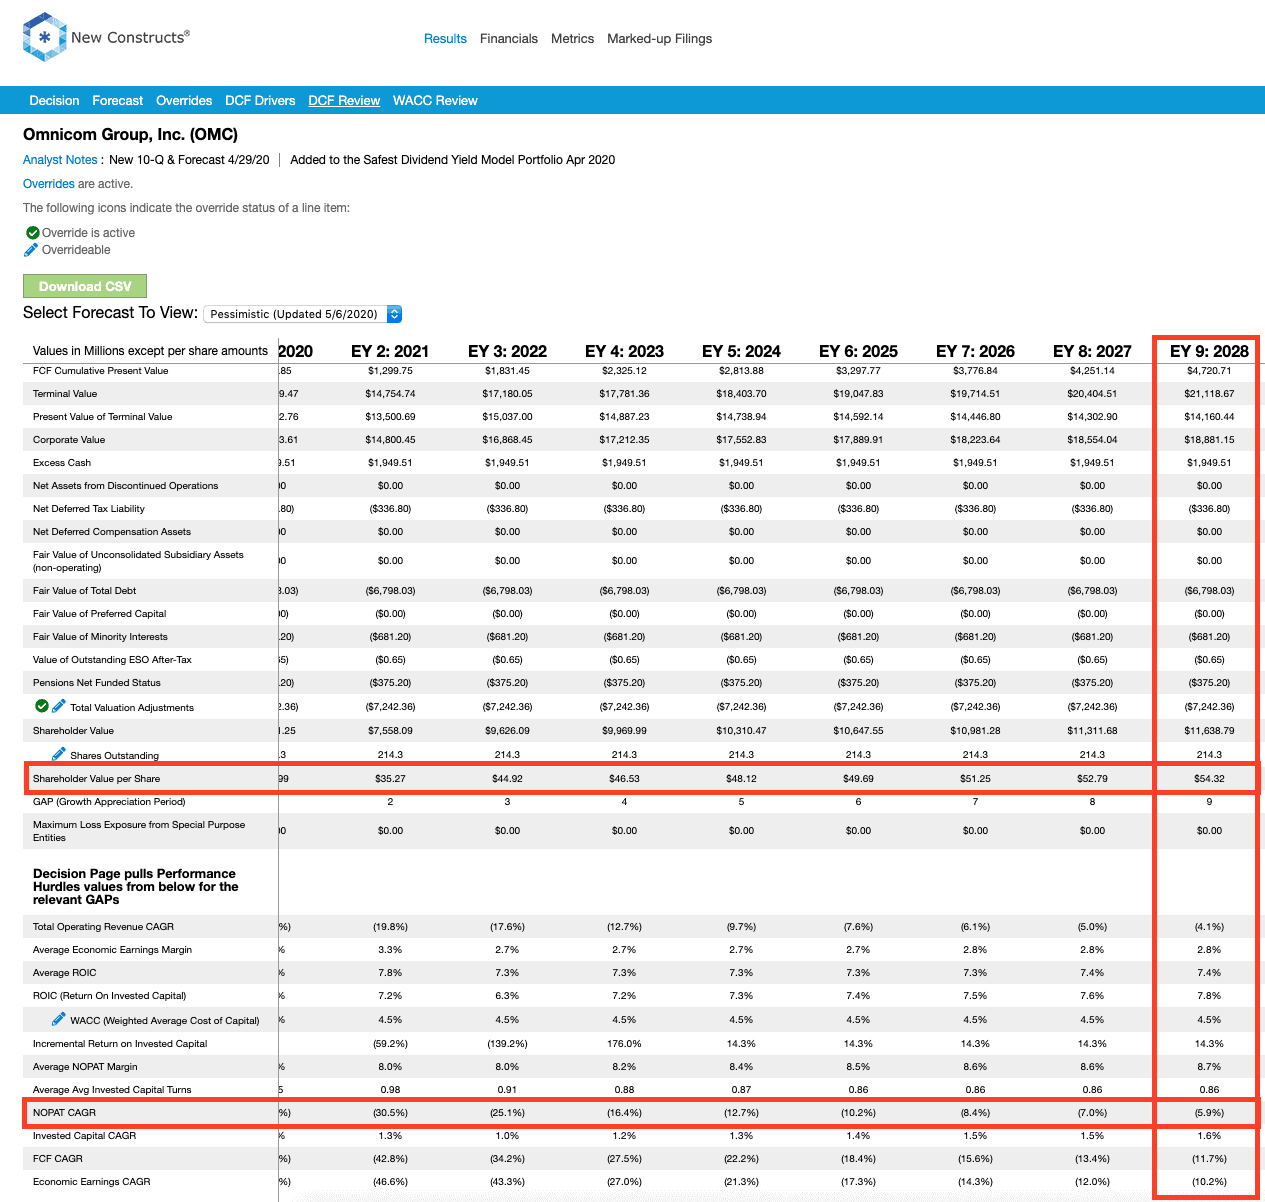Click the 176.0% incremental return cell
1265x1202 pixels.
coord(624,1044)
